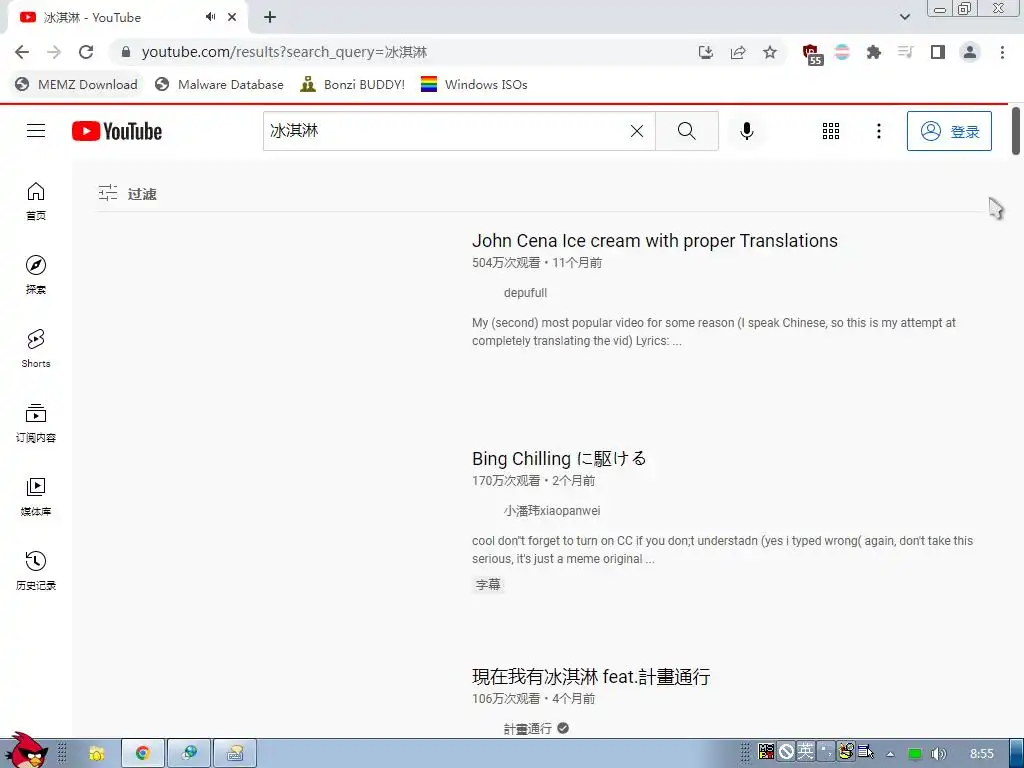Click the browser forward arrow
The height and width of the screenshot is (768, 1024).
pyautogui.click(x=54, y=52)
